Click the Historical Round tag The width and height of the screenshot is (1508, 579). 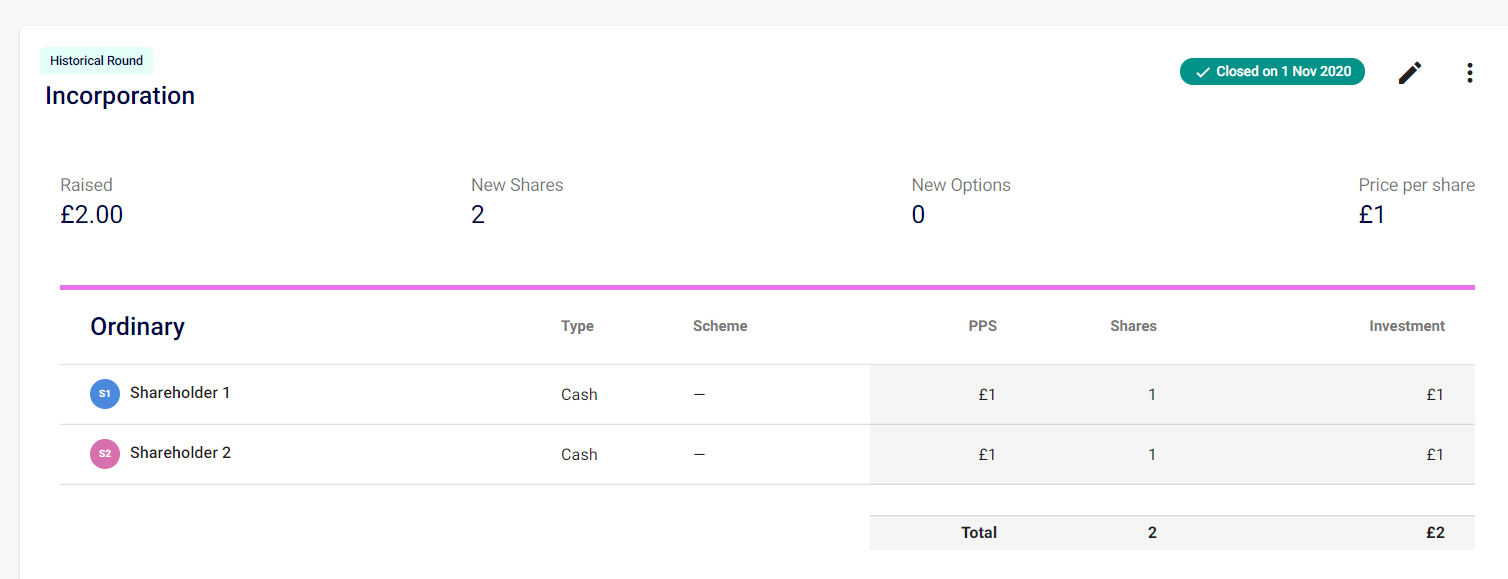[x=96, y=61]
